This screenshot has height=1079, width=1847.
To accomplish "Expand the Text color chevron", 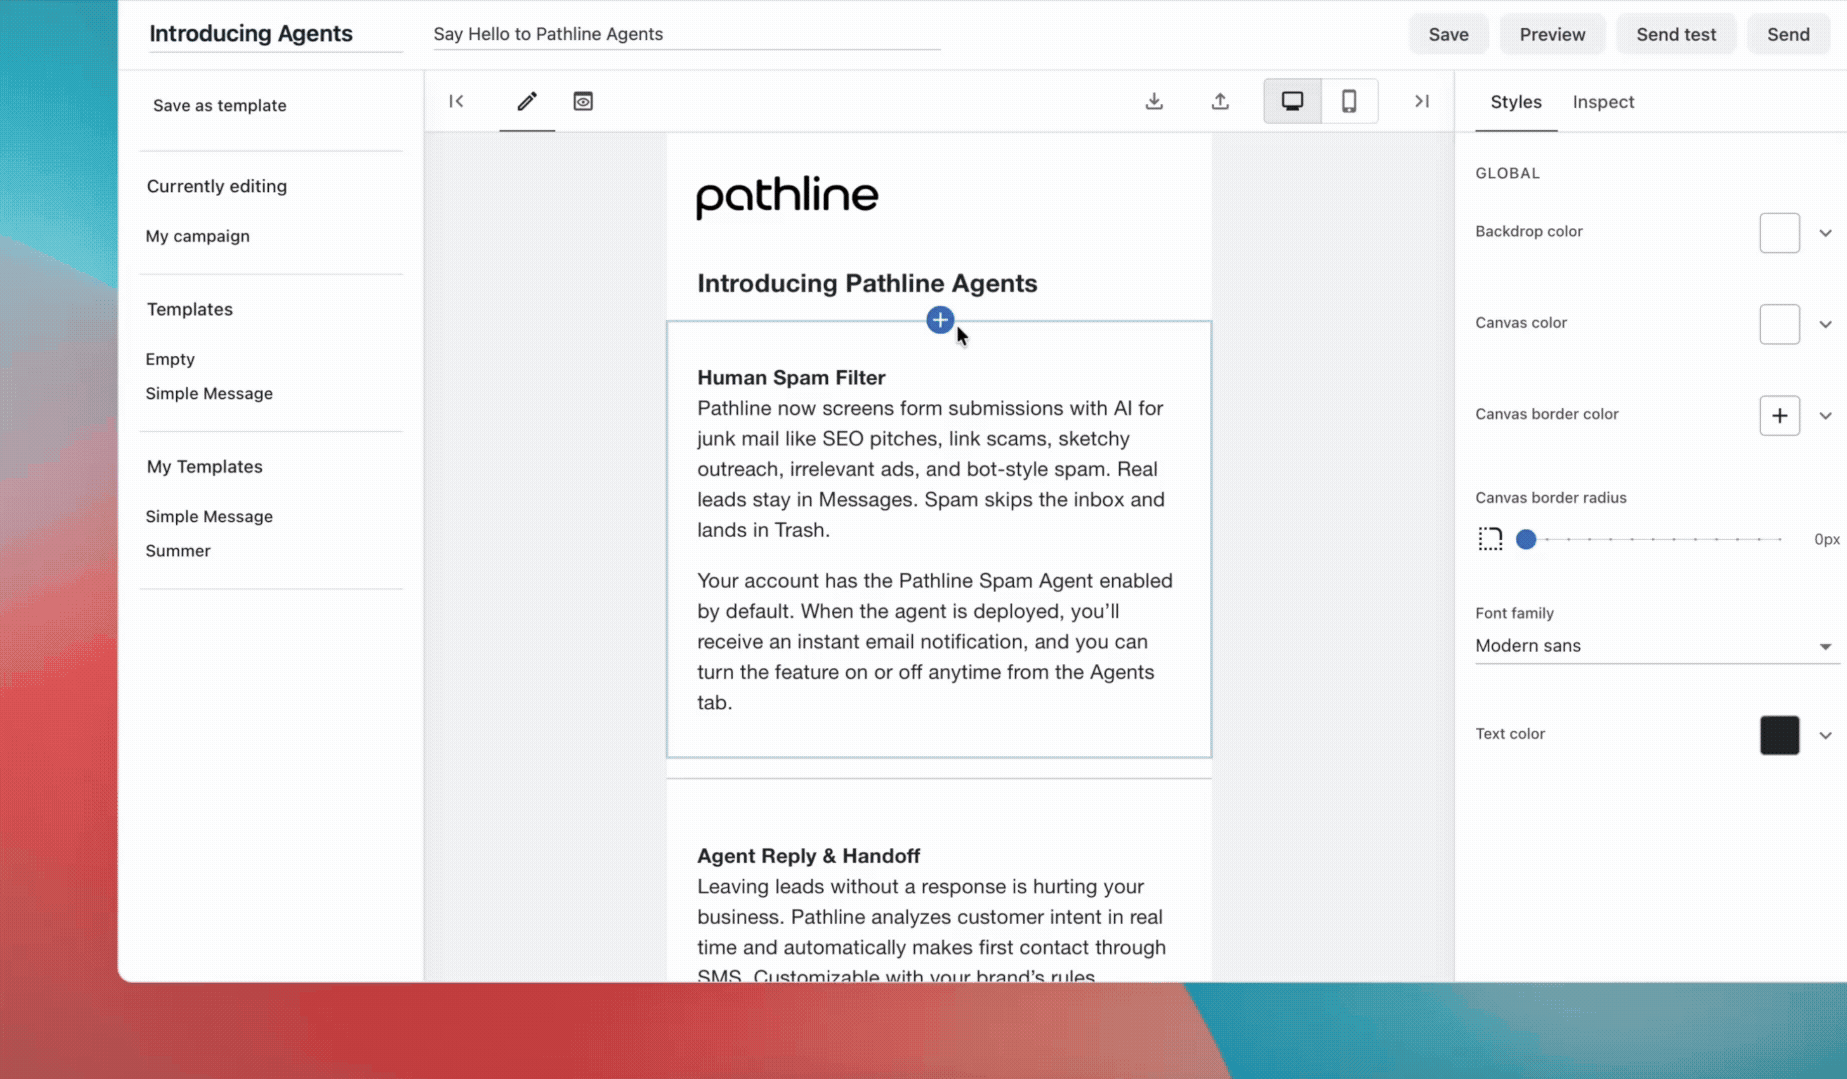I will point(1825,735).
